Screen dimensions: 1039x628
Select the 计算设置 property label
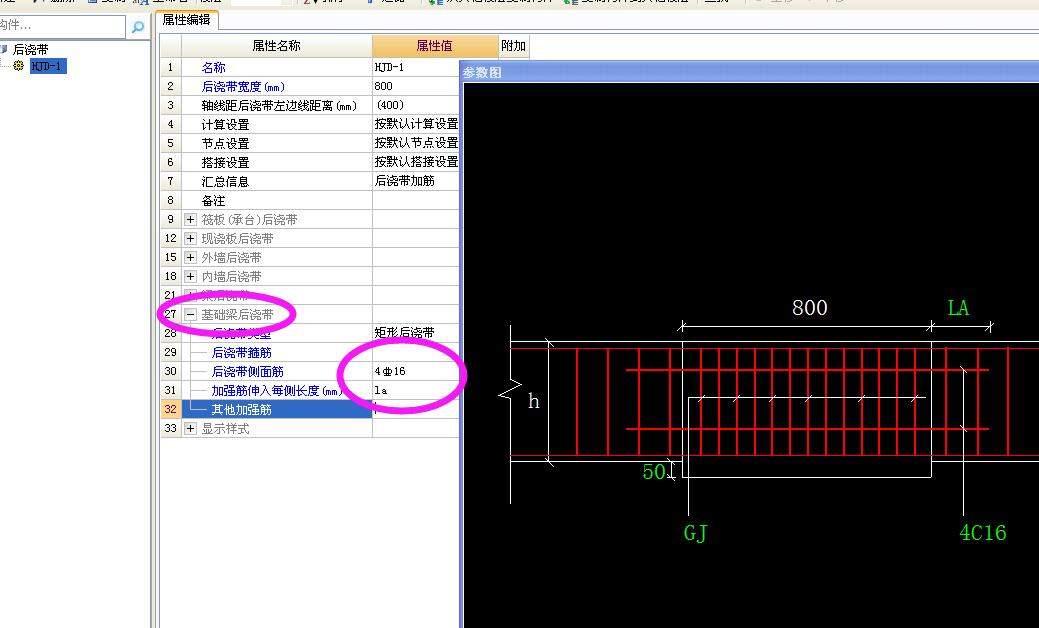point(225,125)
